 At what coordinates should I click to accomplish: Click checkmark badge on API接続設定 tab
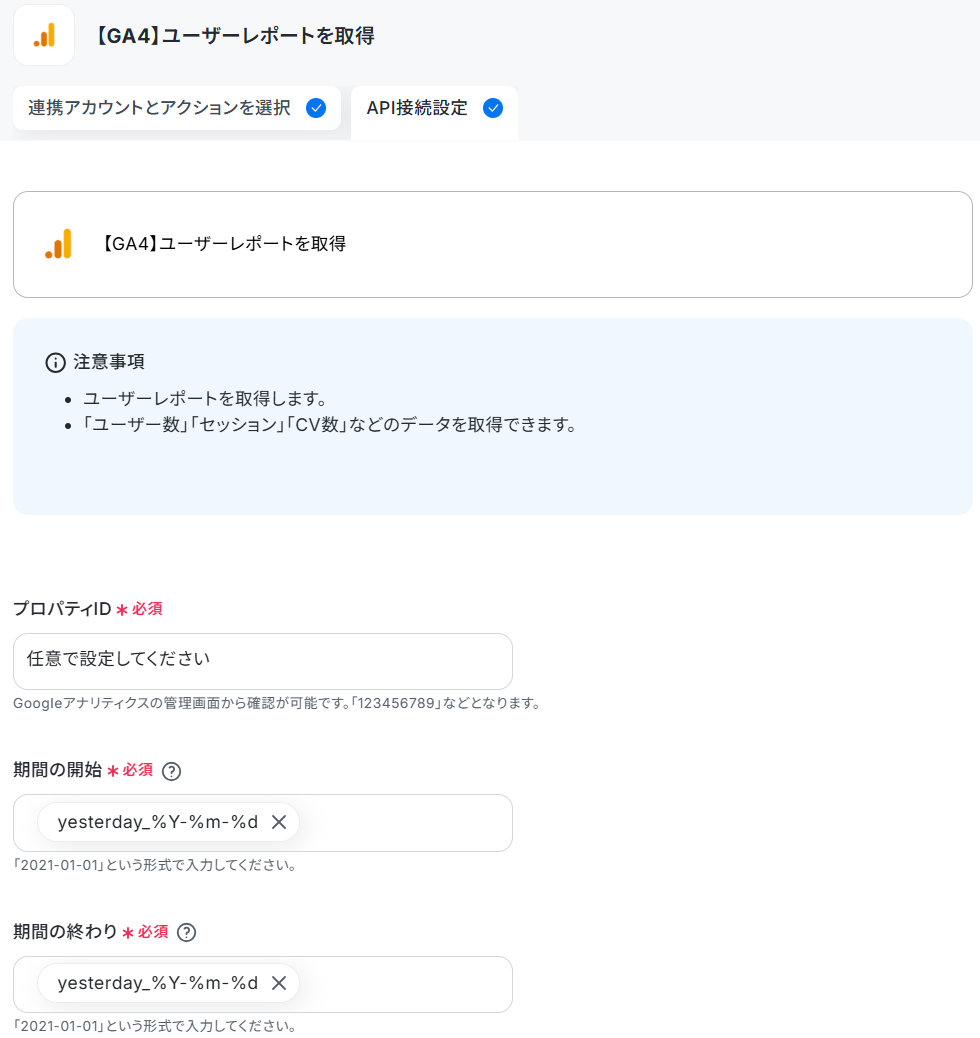coord(493,108)
